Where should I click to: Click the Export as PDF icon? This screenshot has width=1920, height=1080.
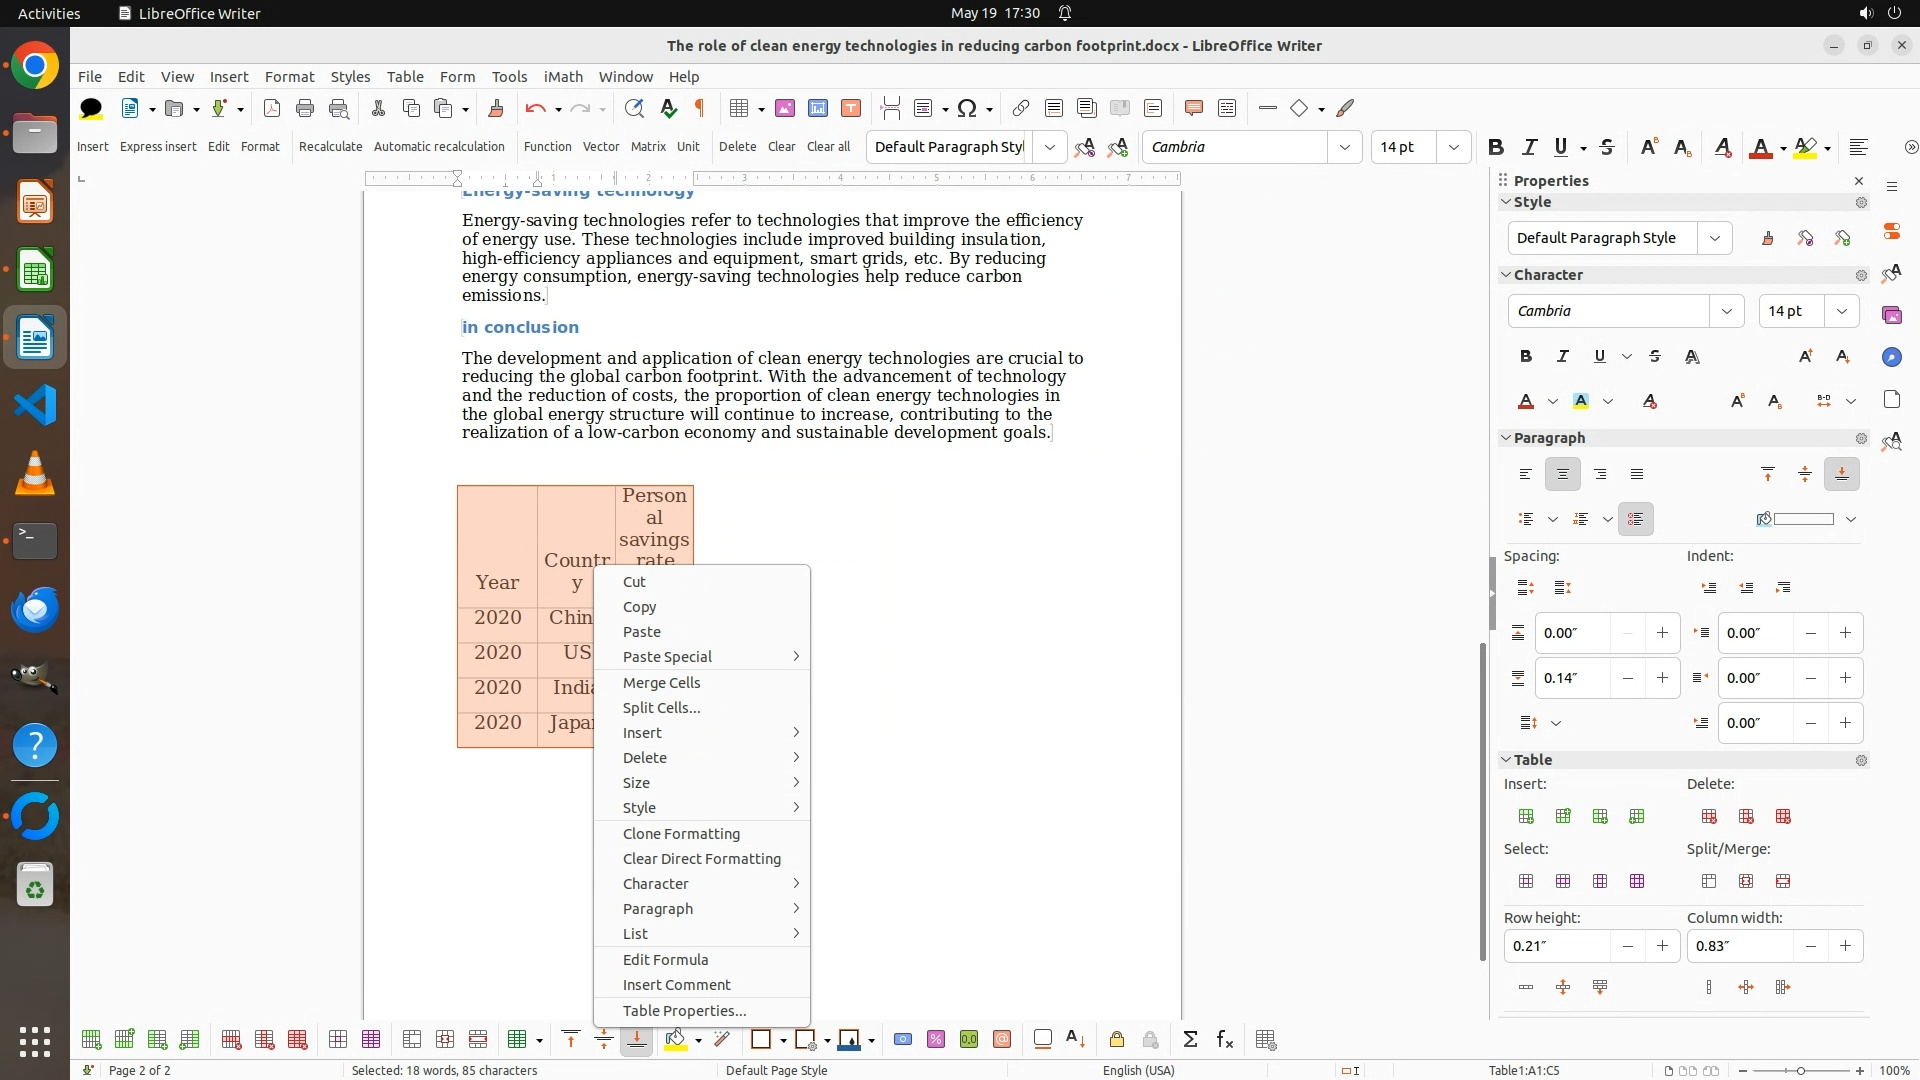click(x=271, y=108)
